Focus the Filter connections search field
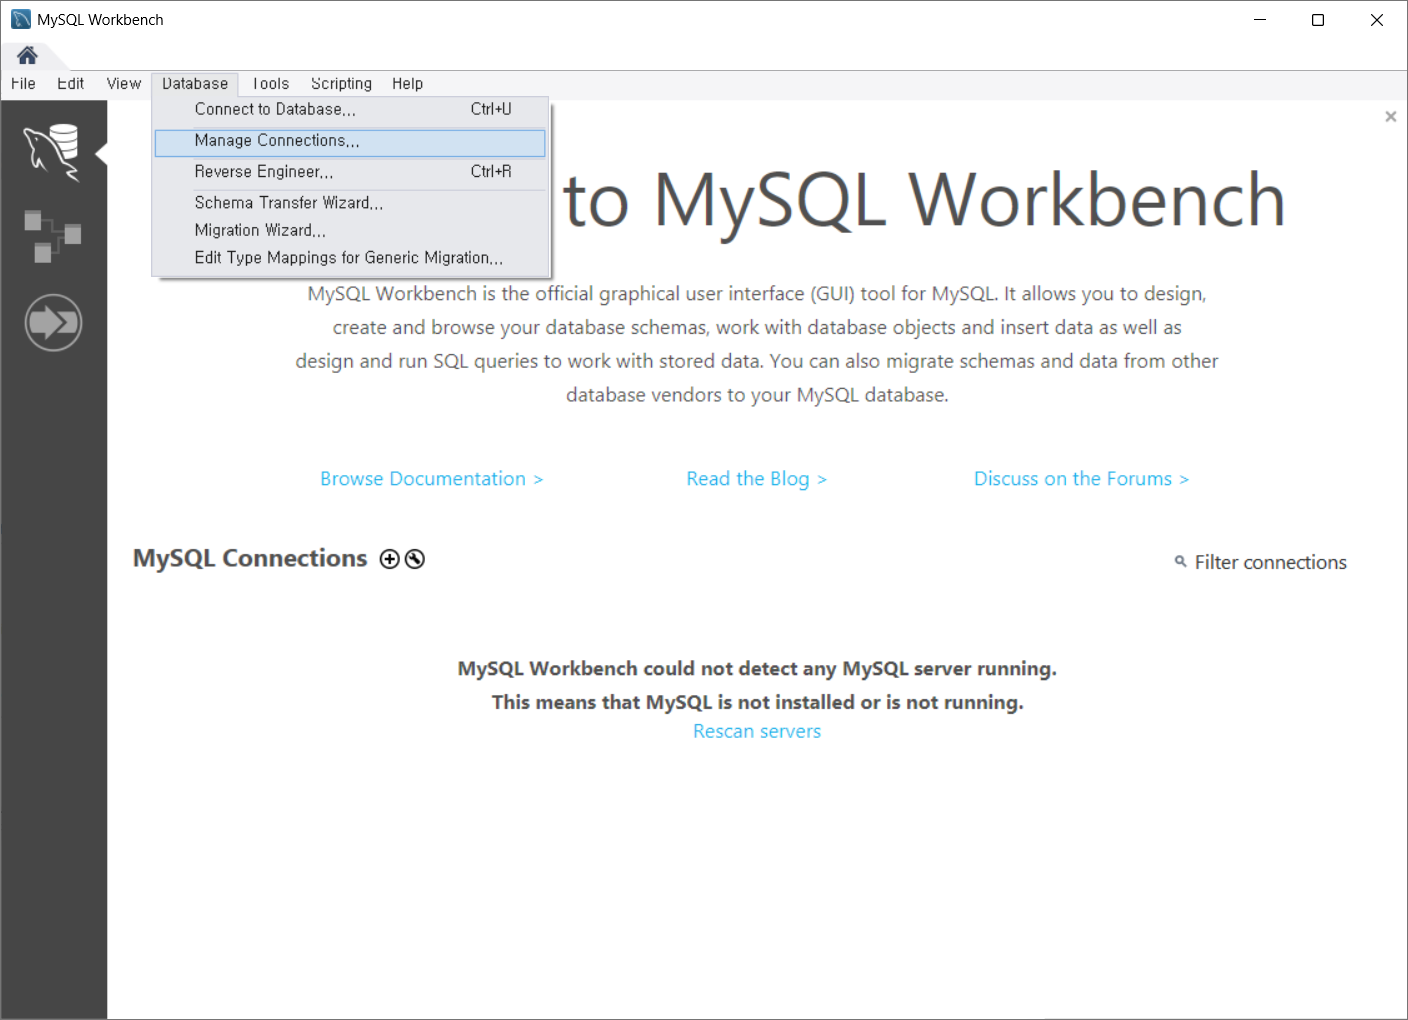Viewport: 1408px width, 1020px height. 1270,562
